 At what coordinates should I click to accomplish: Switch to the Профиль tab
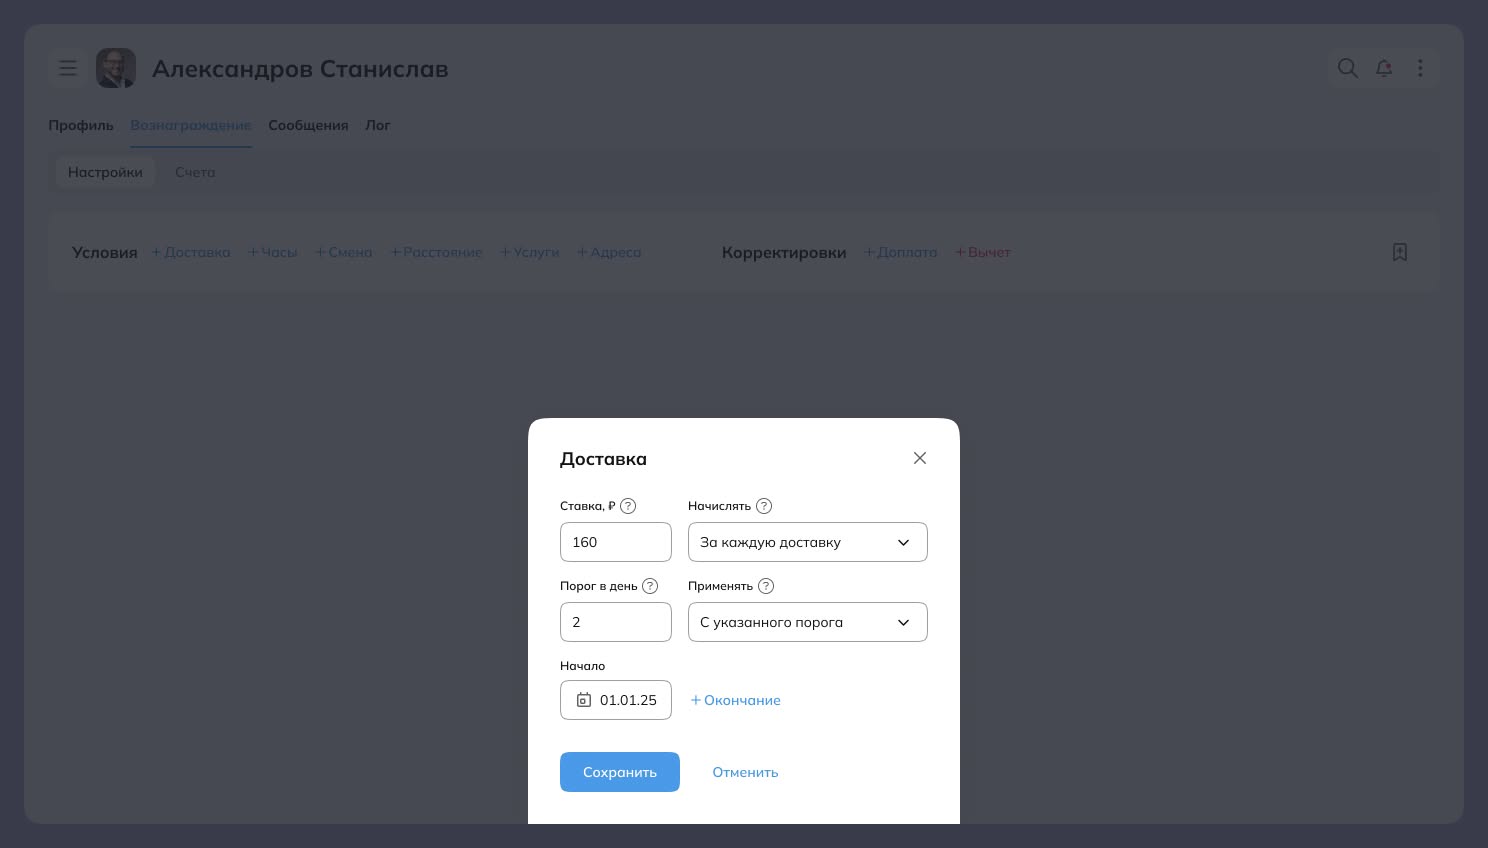pos(81,125)
